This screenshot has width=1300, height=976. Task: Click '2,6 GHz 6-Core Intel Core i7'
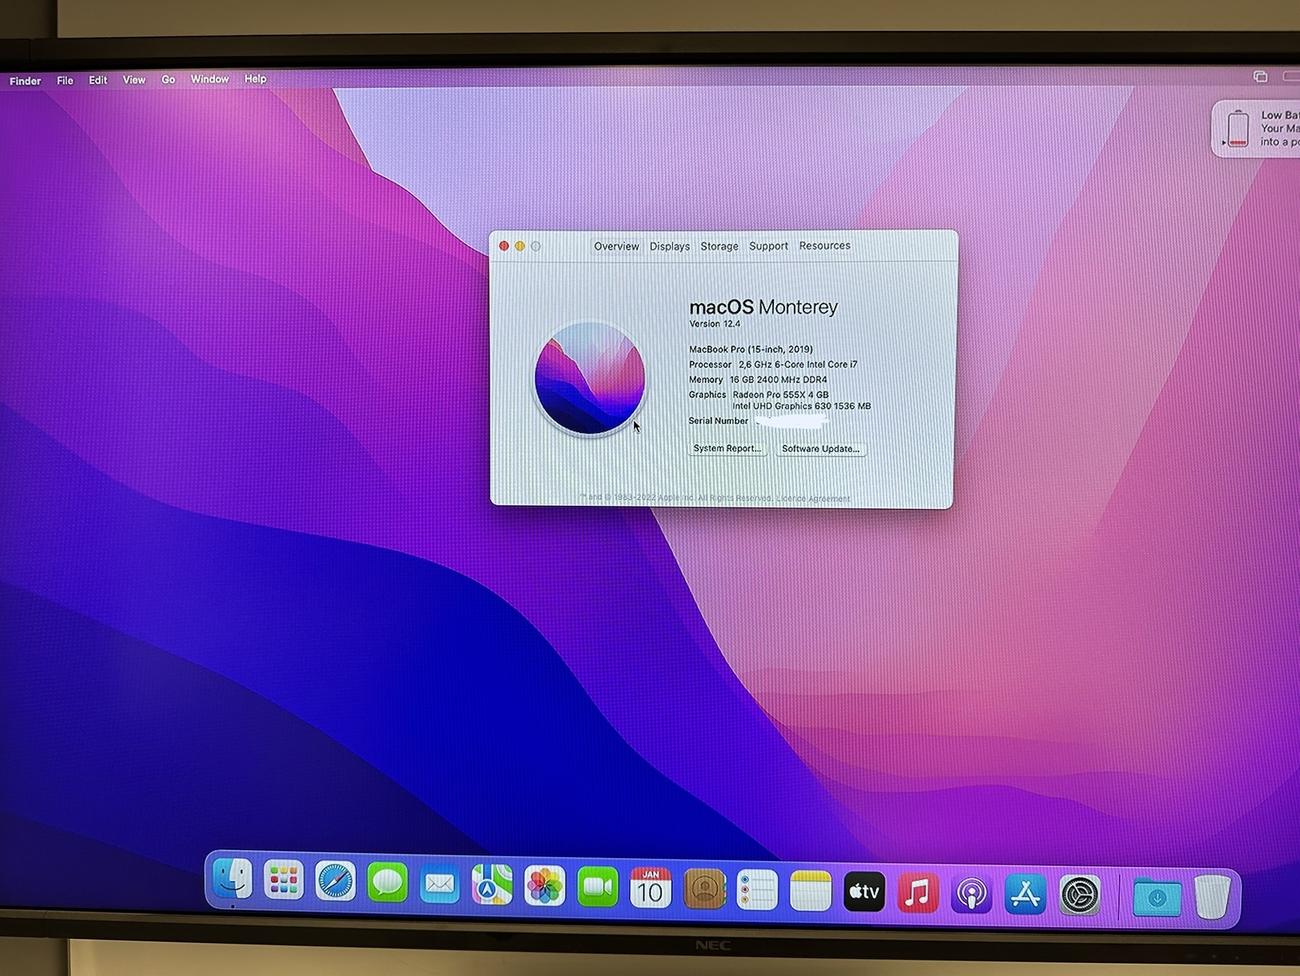point(798,365)
